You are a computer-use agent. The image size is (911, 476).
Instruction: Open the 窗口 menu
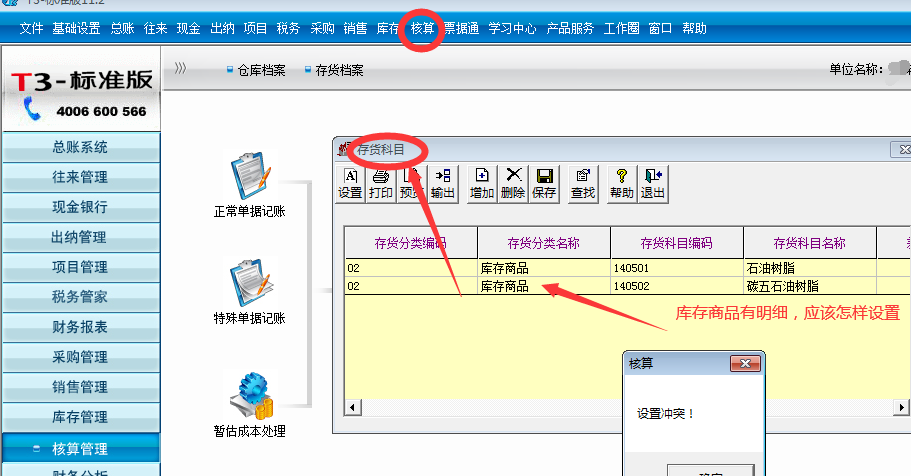(660, 28)
